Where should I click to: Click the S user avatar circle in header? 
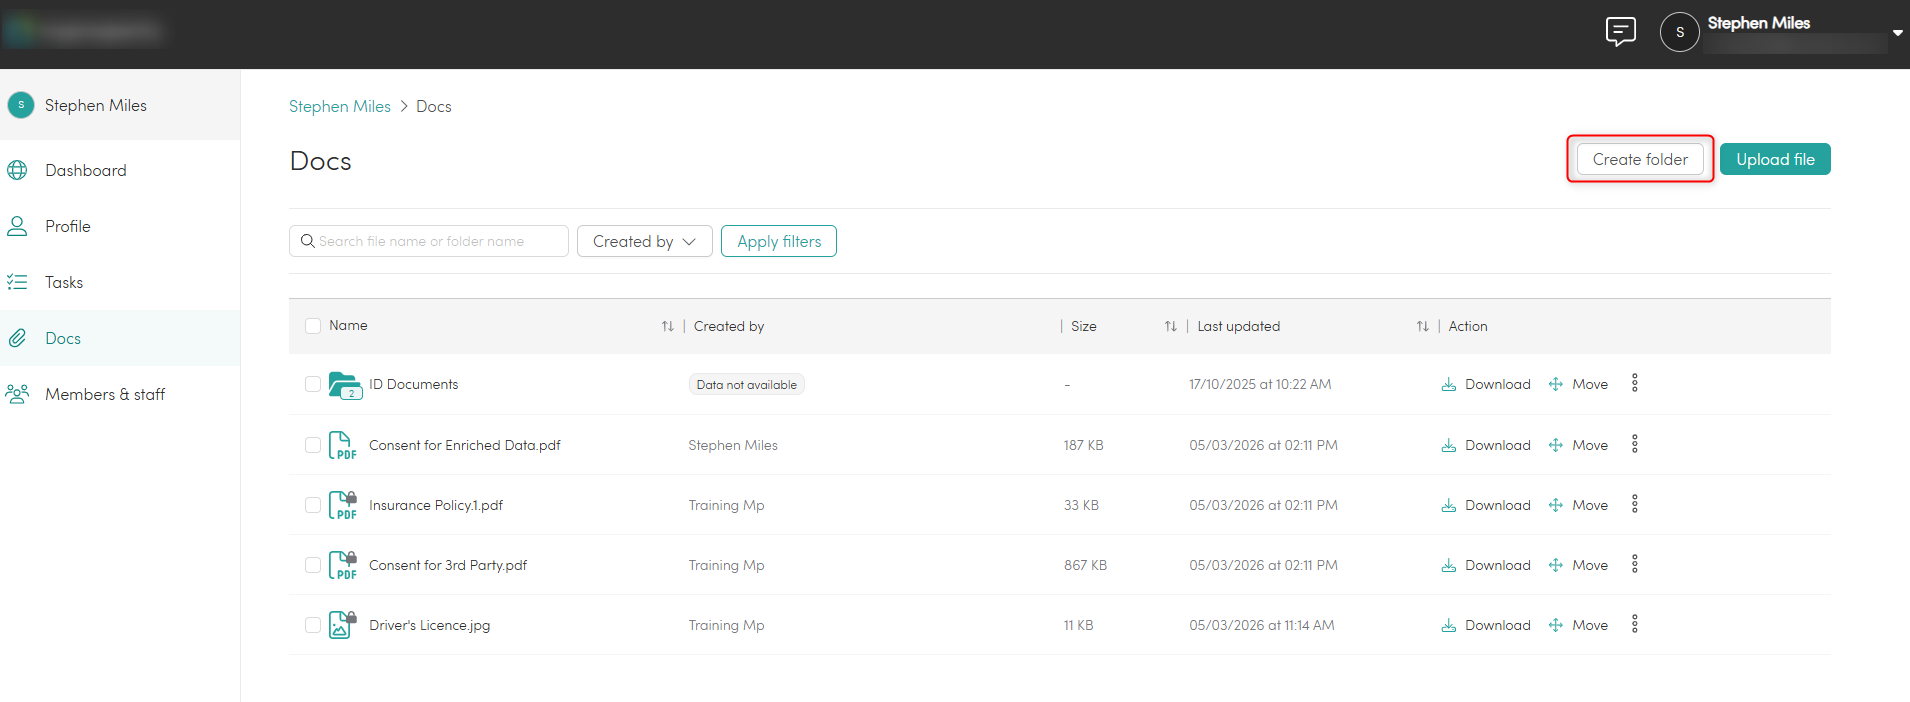(1680, 32)
